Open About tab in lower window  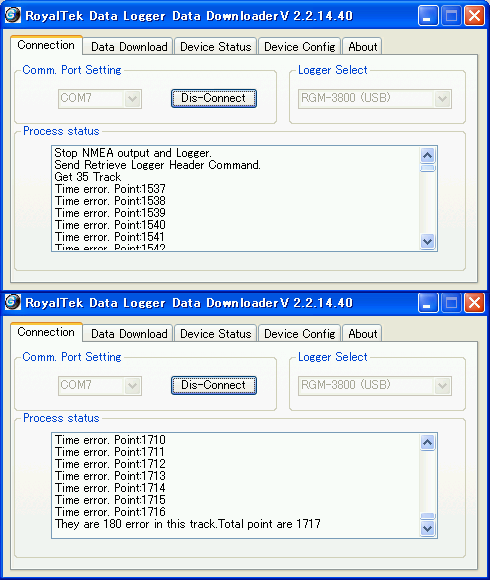pos(362,334)
